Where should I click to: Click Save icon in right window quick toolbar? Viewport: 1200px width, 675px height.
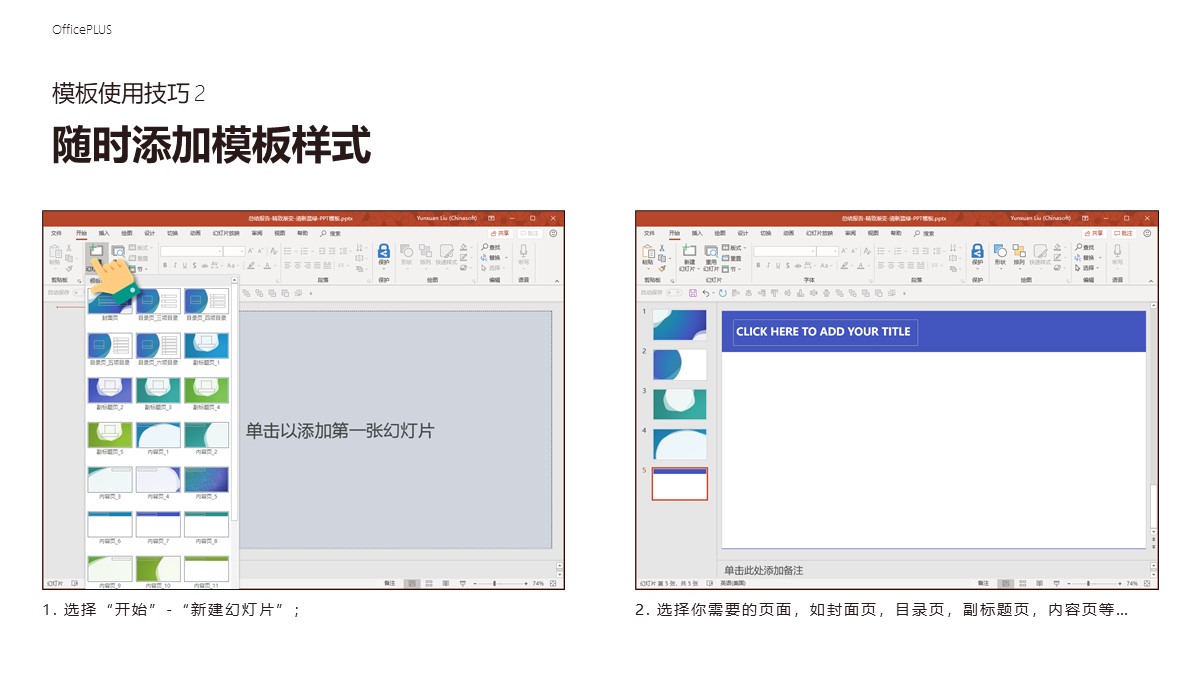point(693,293)
